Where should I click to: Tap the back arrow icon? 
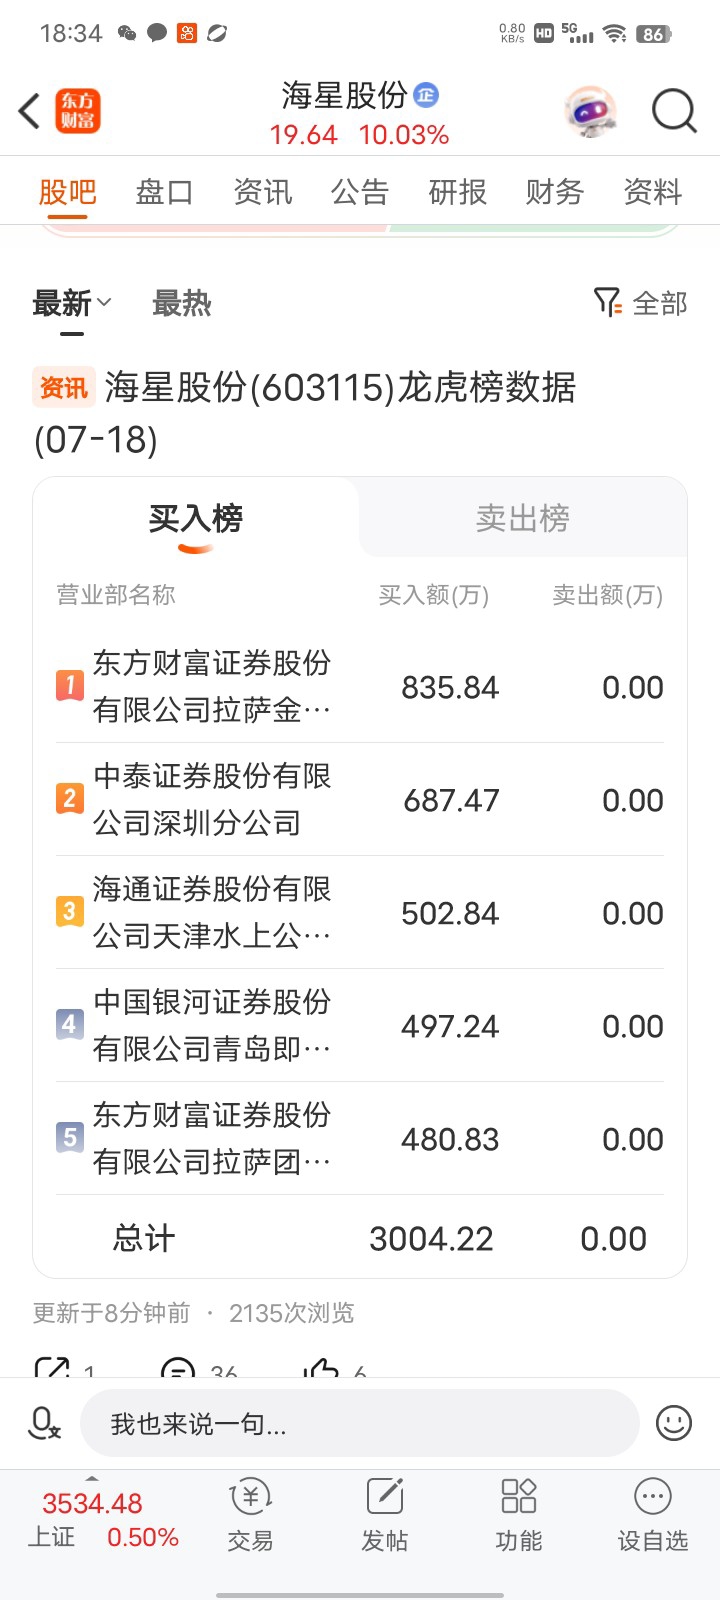(x=29, y=111)
